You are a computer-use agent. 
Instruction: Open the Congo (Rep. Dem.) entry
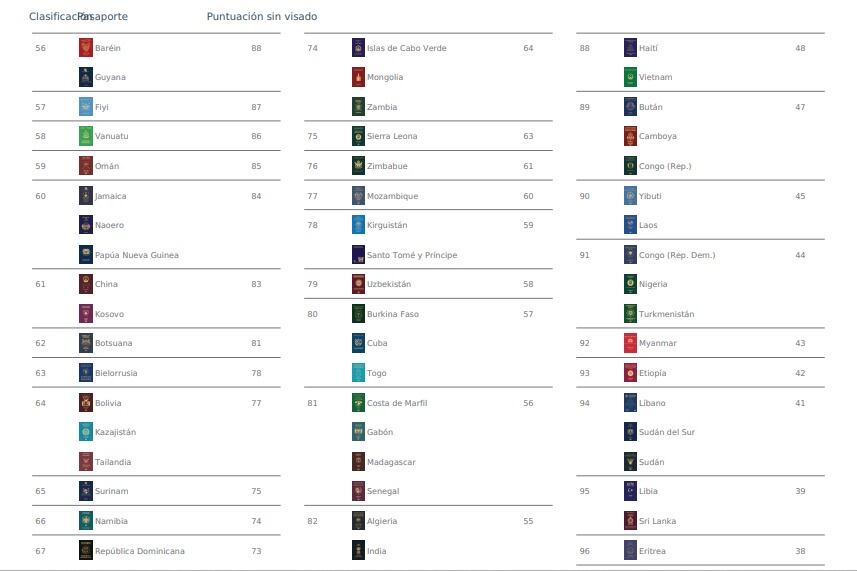(x=677, y=255)
